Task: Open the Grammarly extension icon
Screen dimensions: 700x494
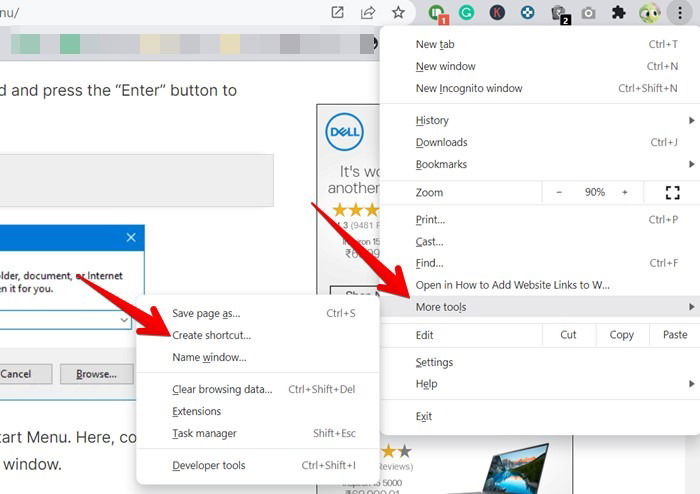Action: (466, 12)
